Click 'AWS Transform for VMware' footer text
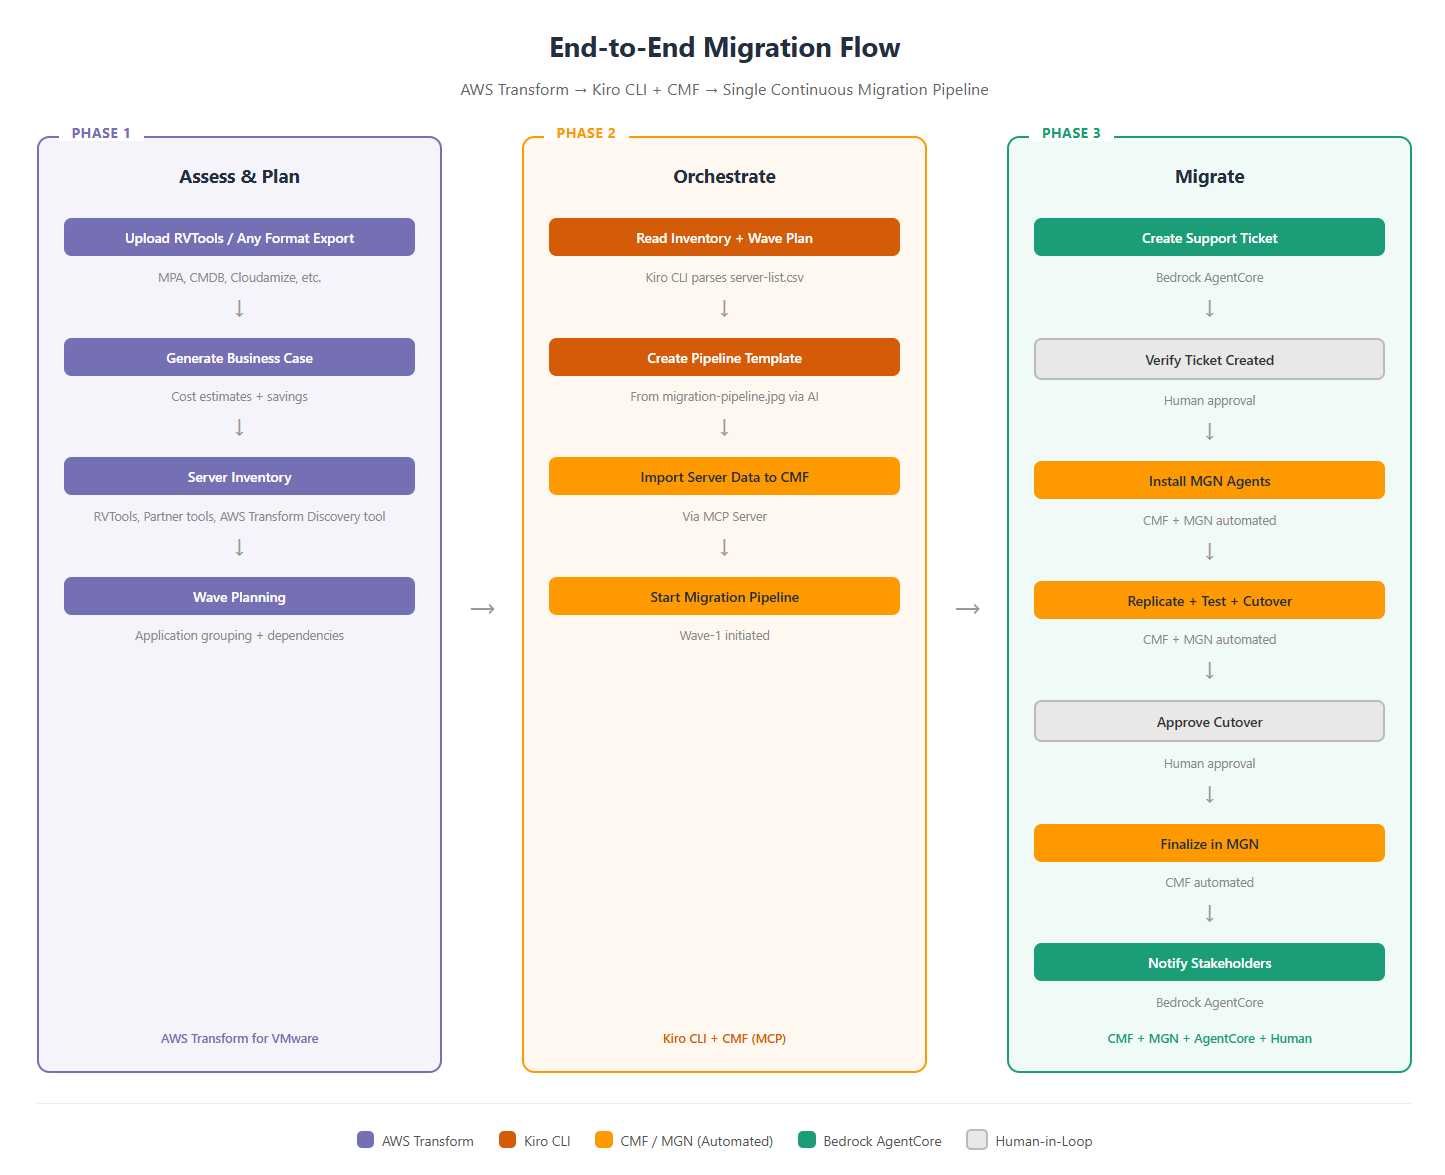Image resolution: width=1445 pixels, height=1175 pixels. 239,1039
